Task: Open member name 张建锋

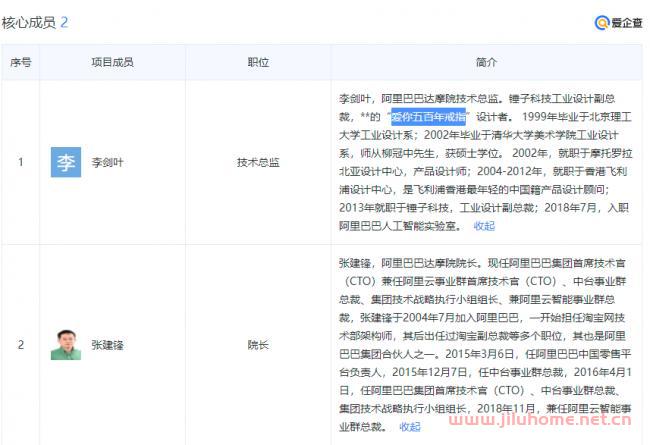Action: (x=111, y=344)
